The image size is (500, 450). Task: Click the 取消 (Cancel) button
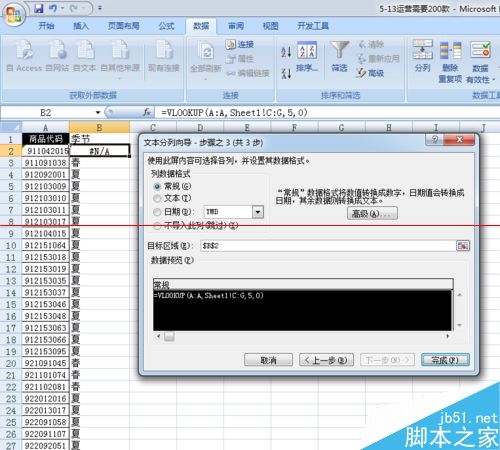(x=268, y=360)
